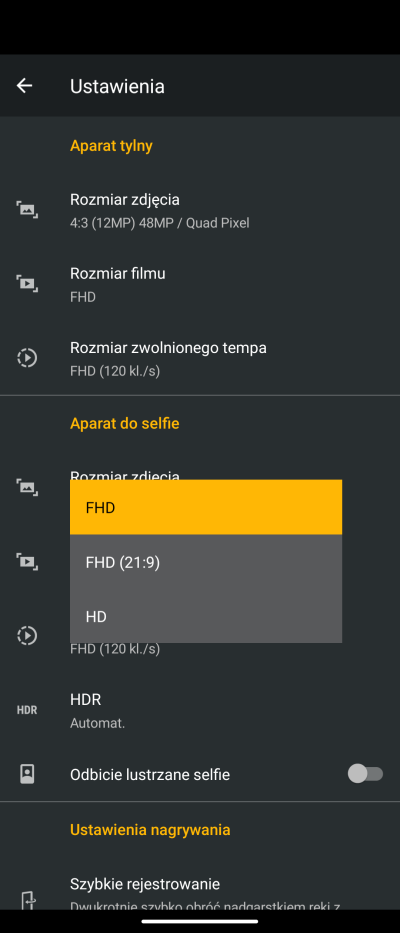Tap rear camera photo size icon
The image size is (400, 933).
click(27, 209)
